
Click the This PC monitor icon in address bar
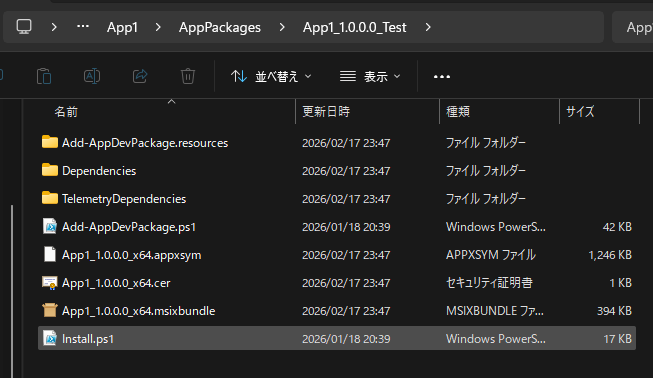pos(24,27)
